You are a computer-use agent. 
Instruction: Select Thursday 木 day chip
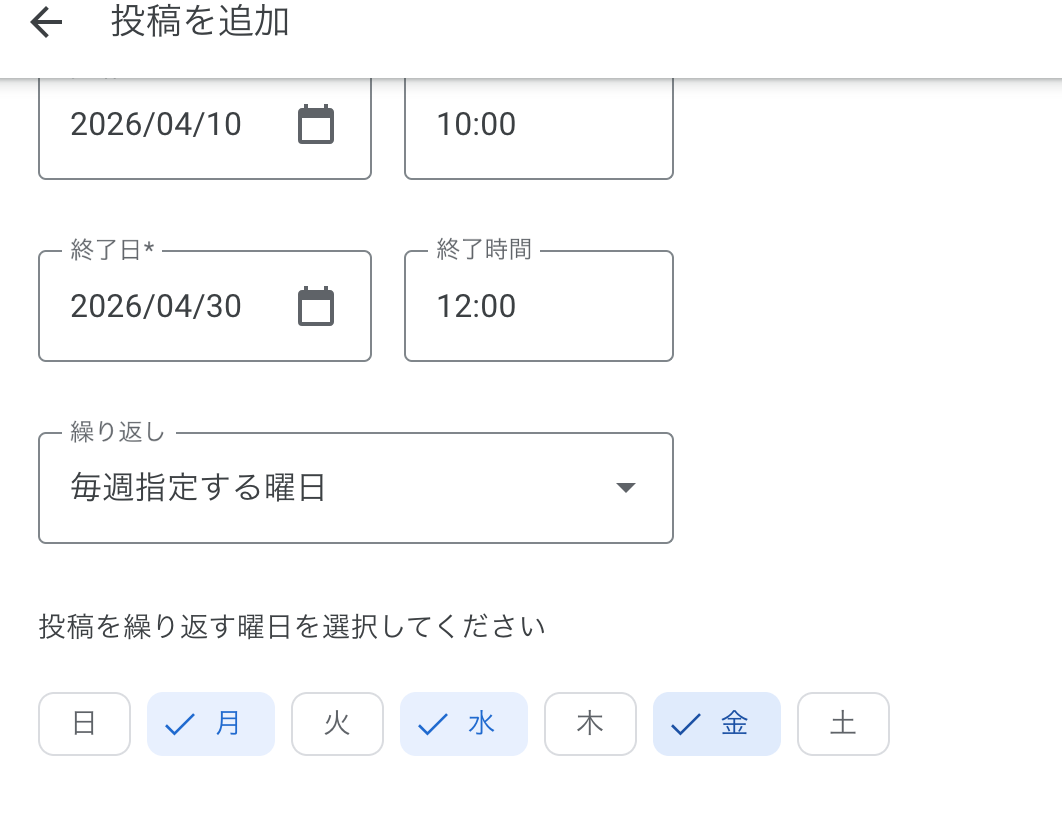coord(590,724)
